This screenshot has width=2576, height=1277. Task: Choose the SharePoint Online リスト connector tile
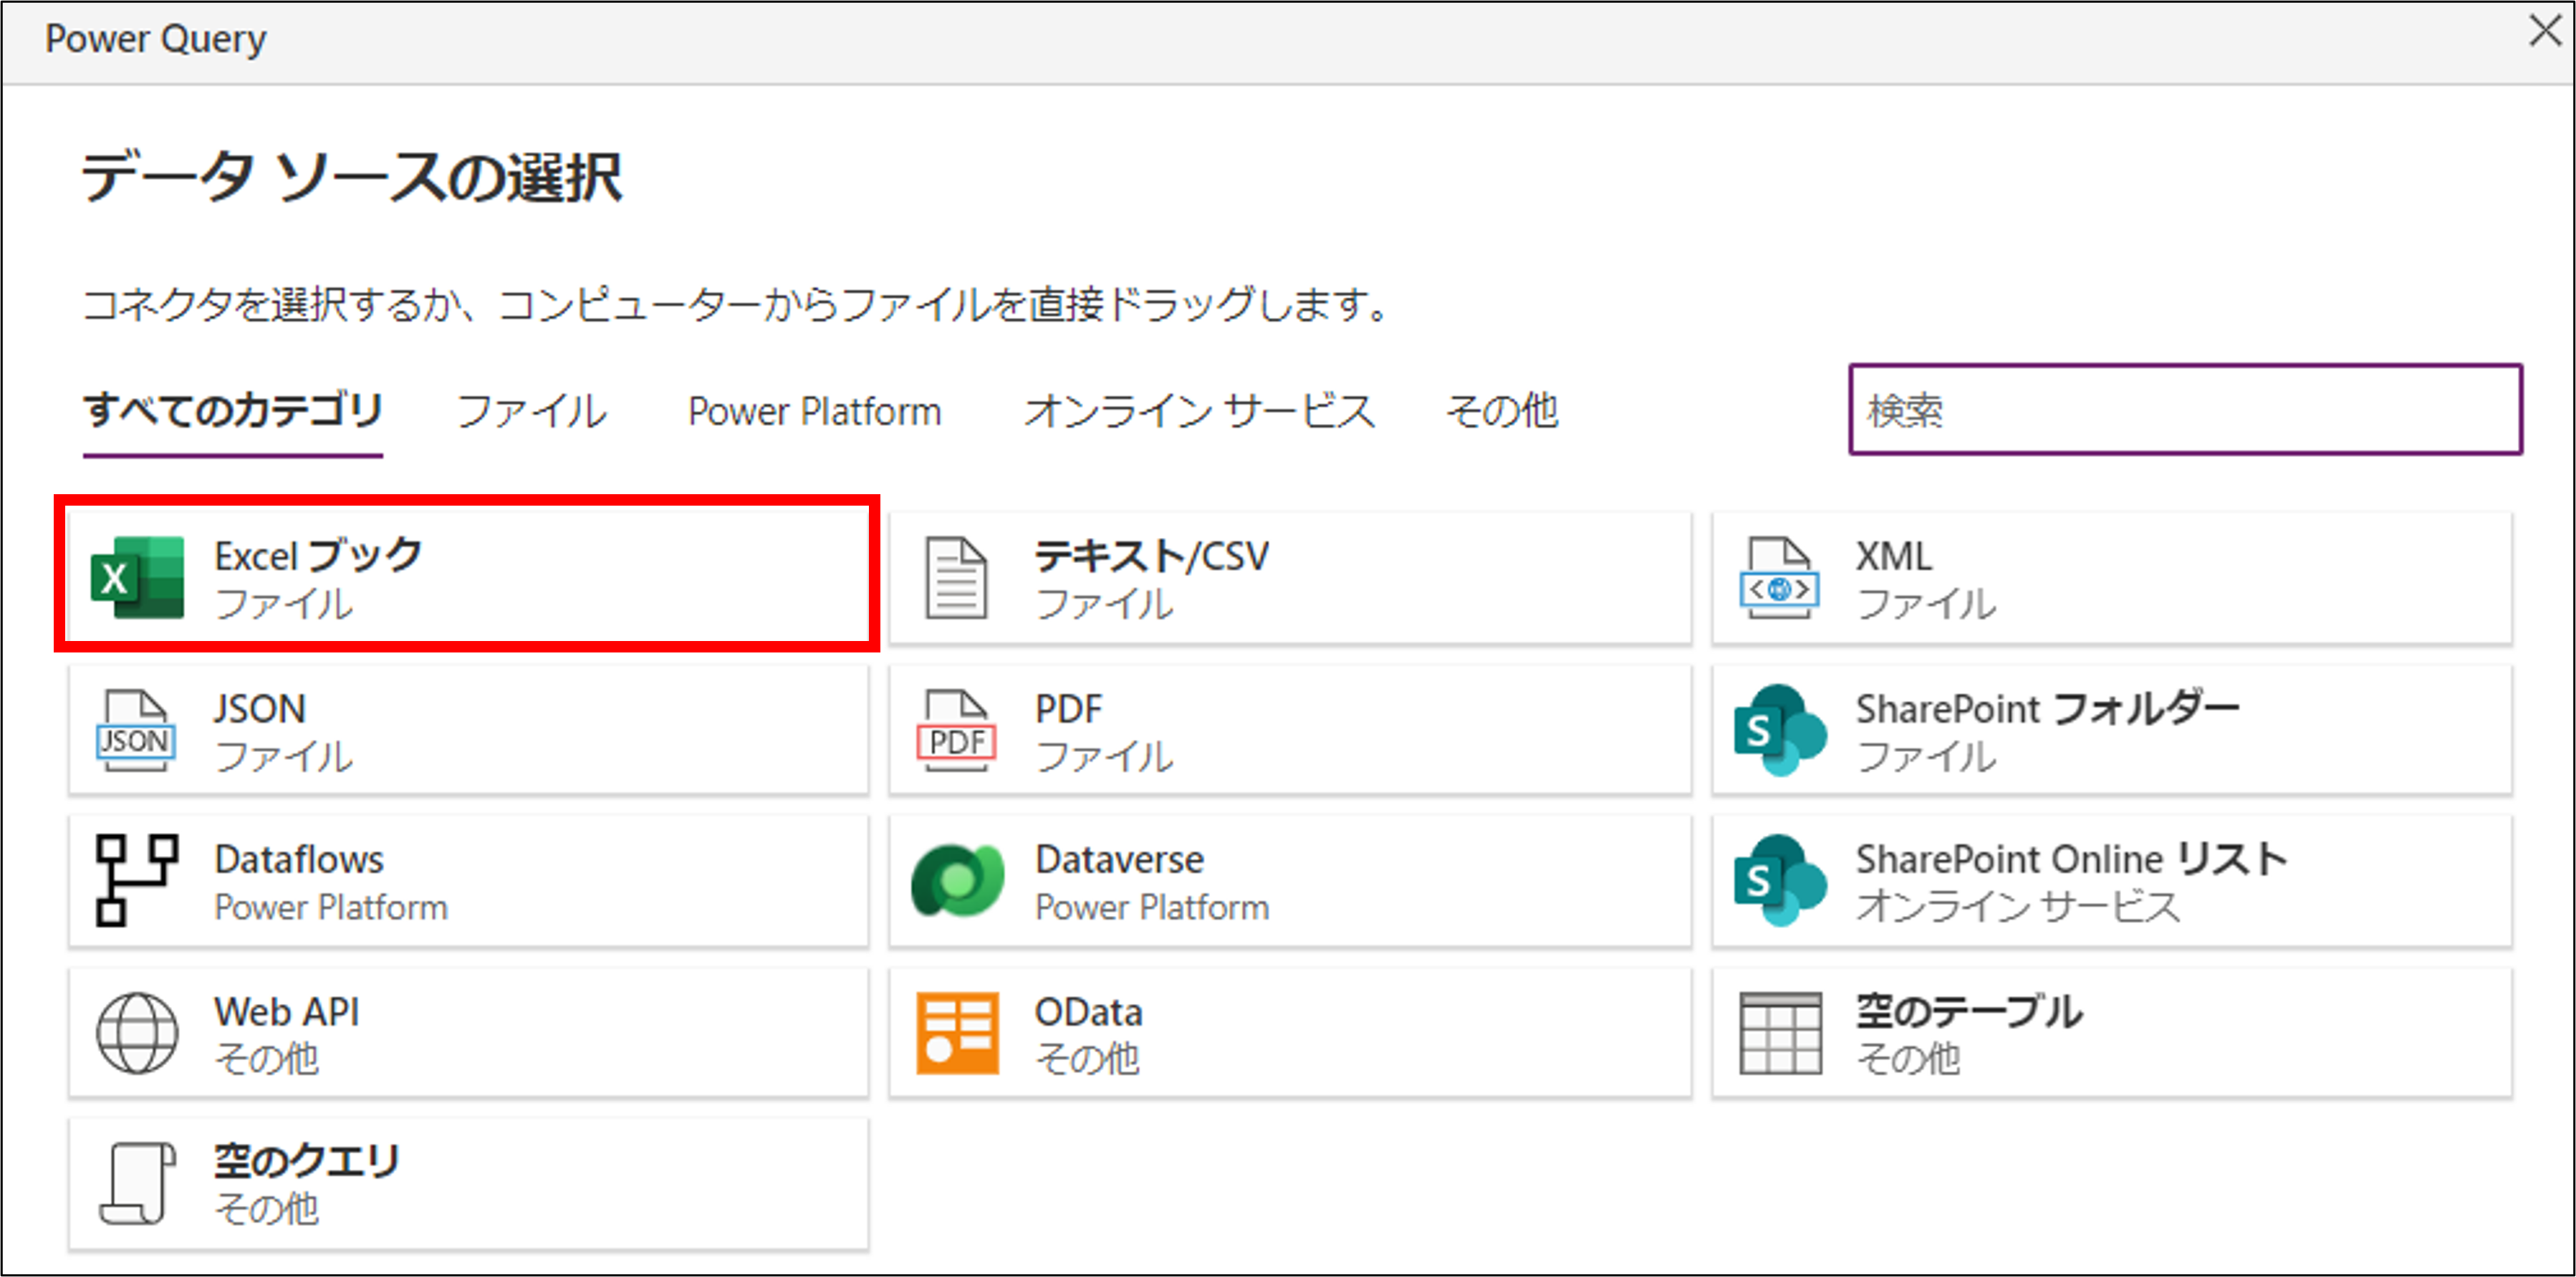pyautogui.click(x=2110, y=880)
